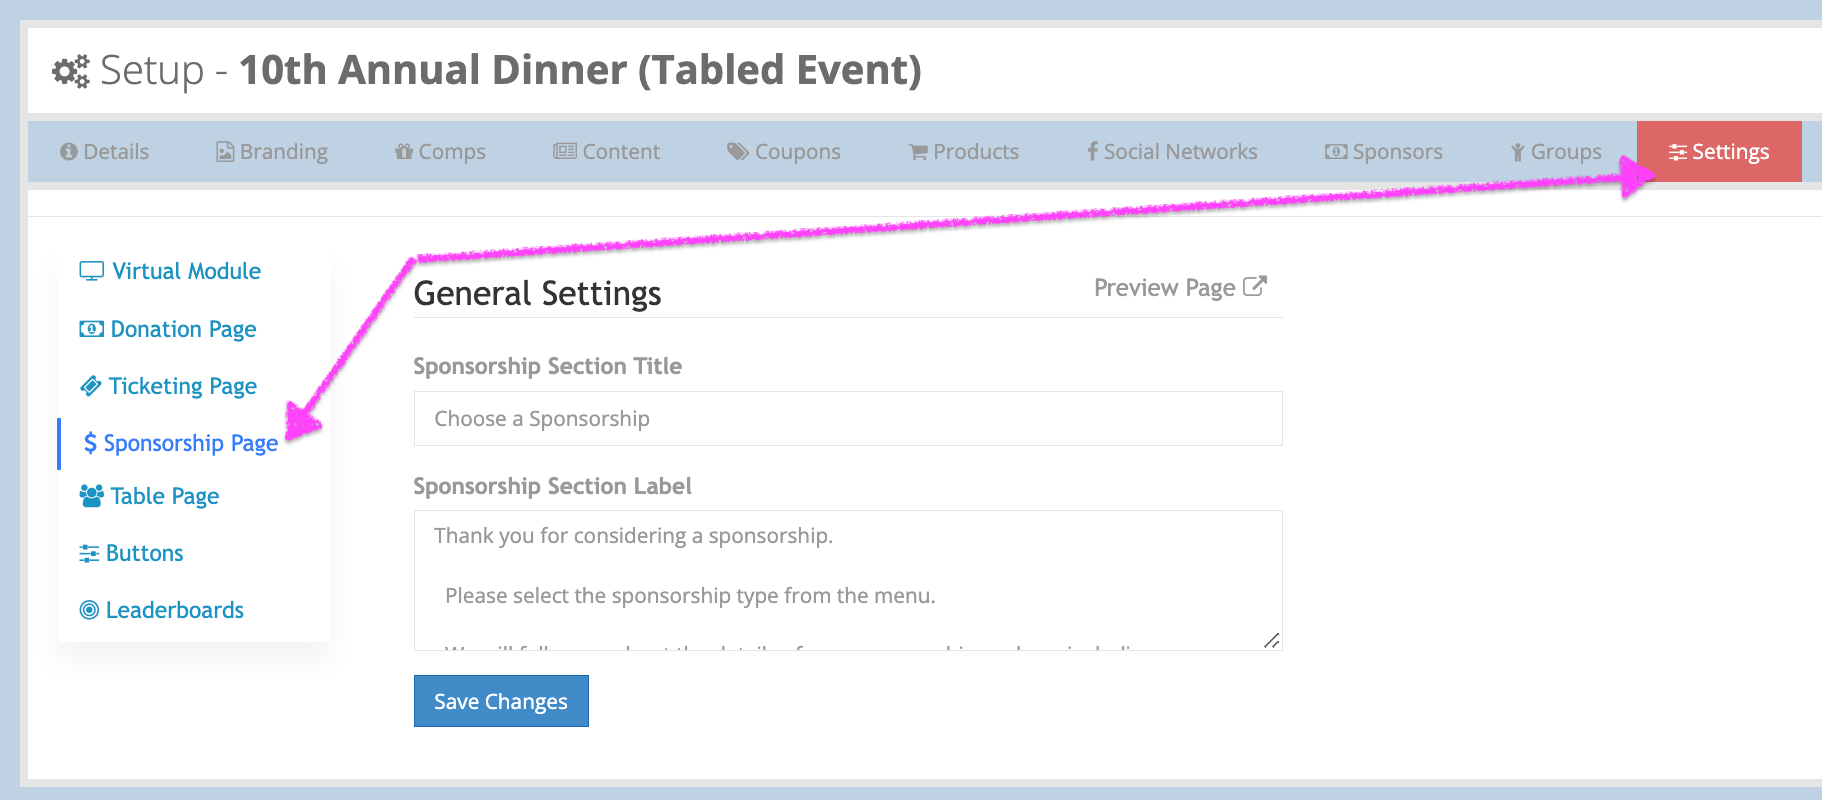Switch to the Branding tab
1822x800 pixels.
(x=272, y=152)
